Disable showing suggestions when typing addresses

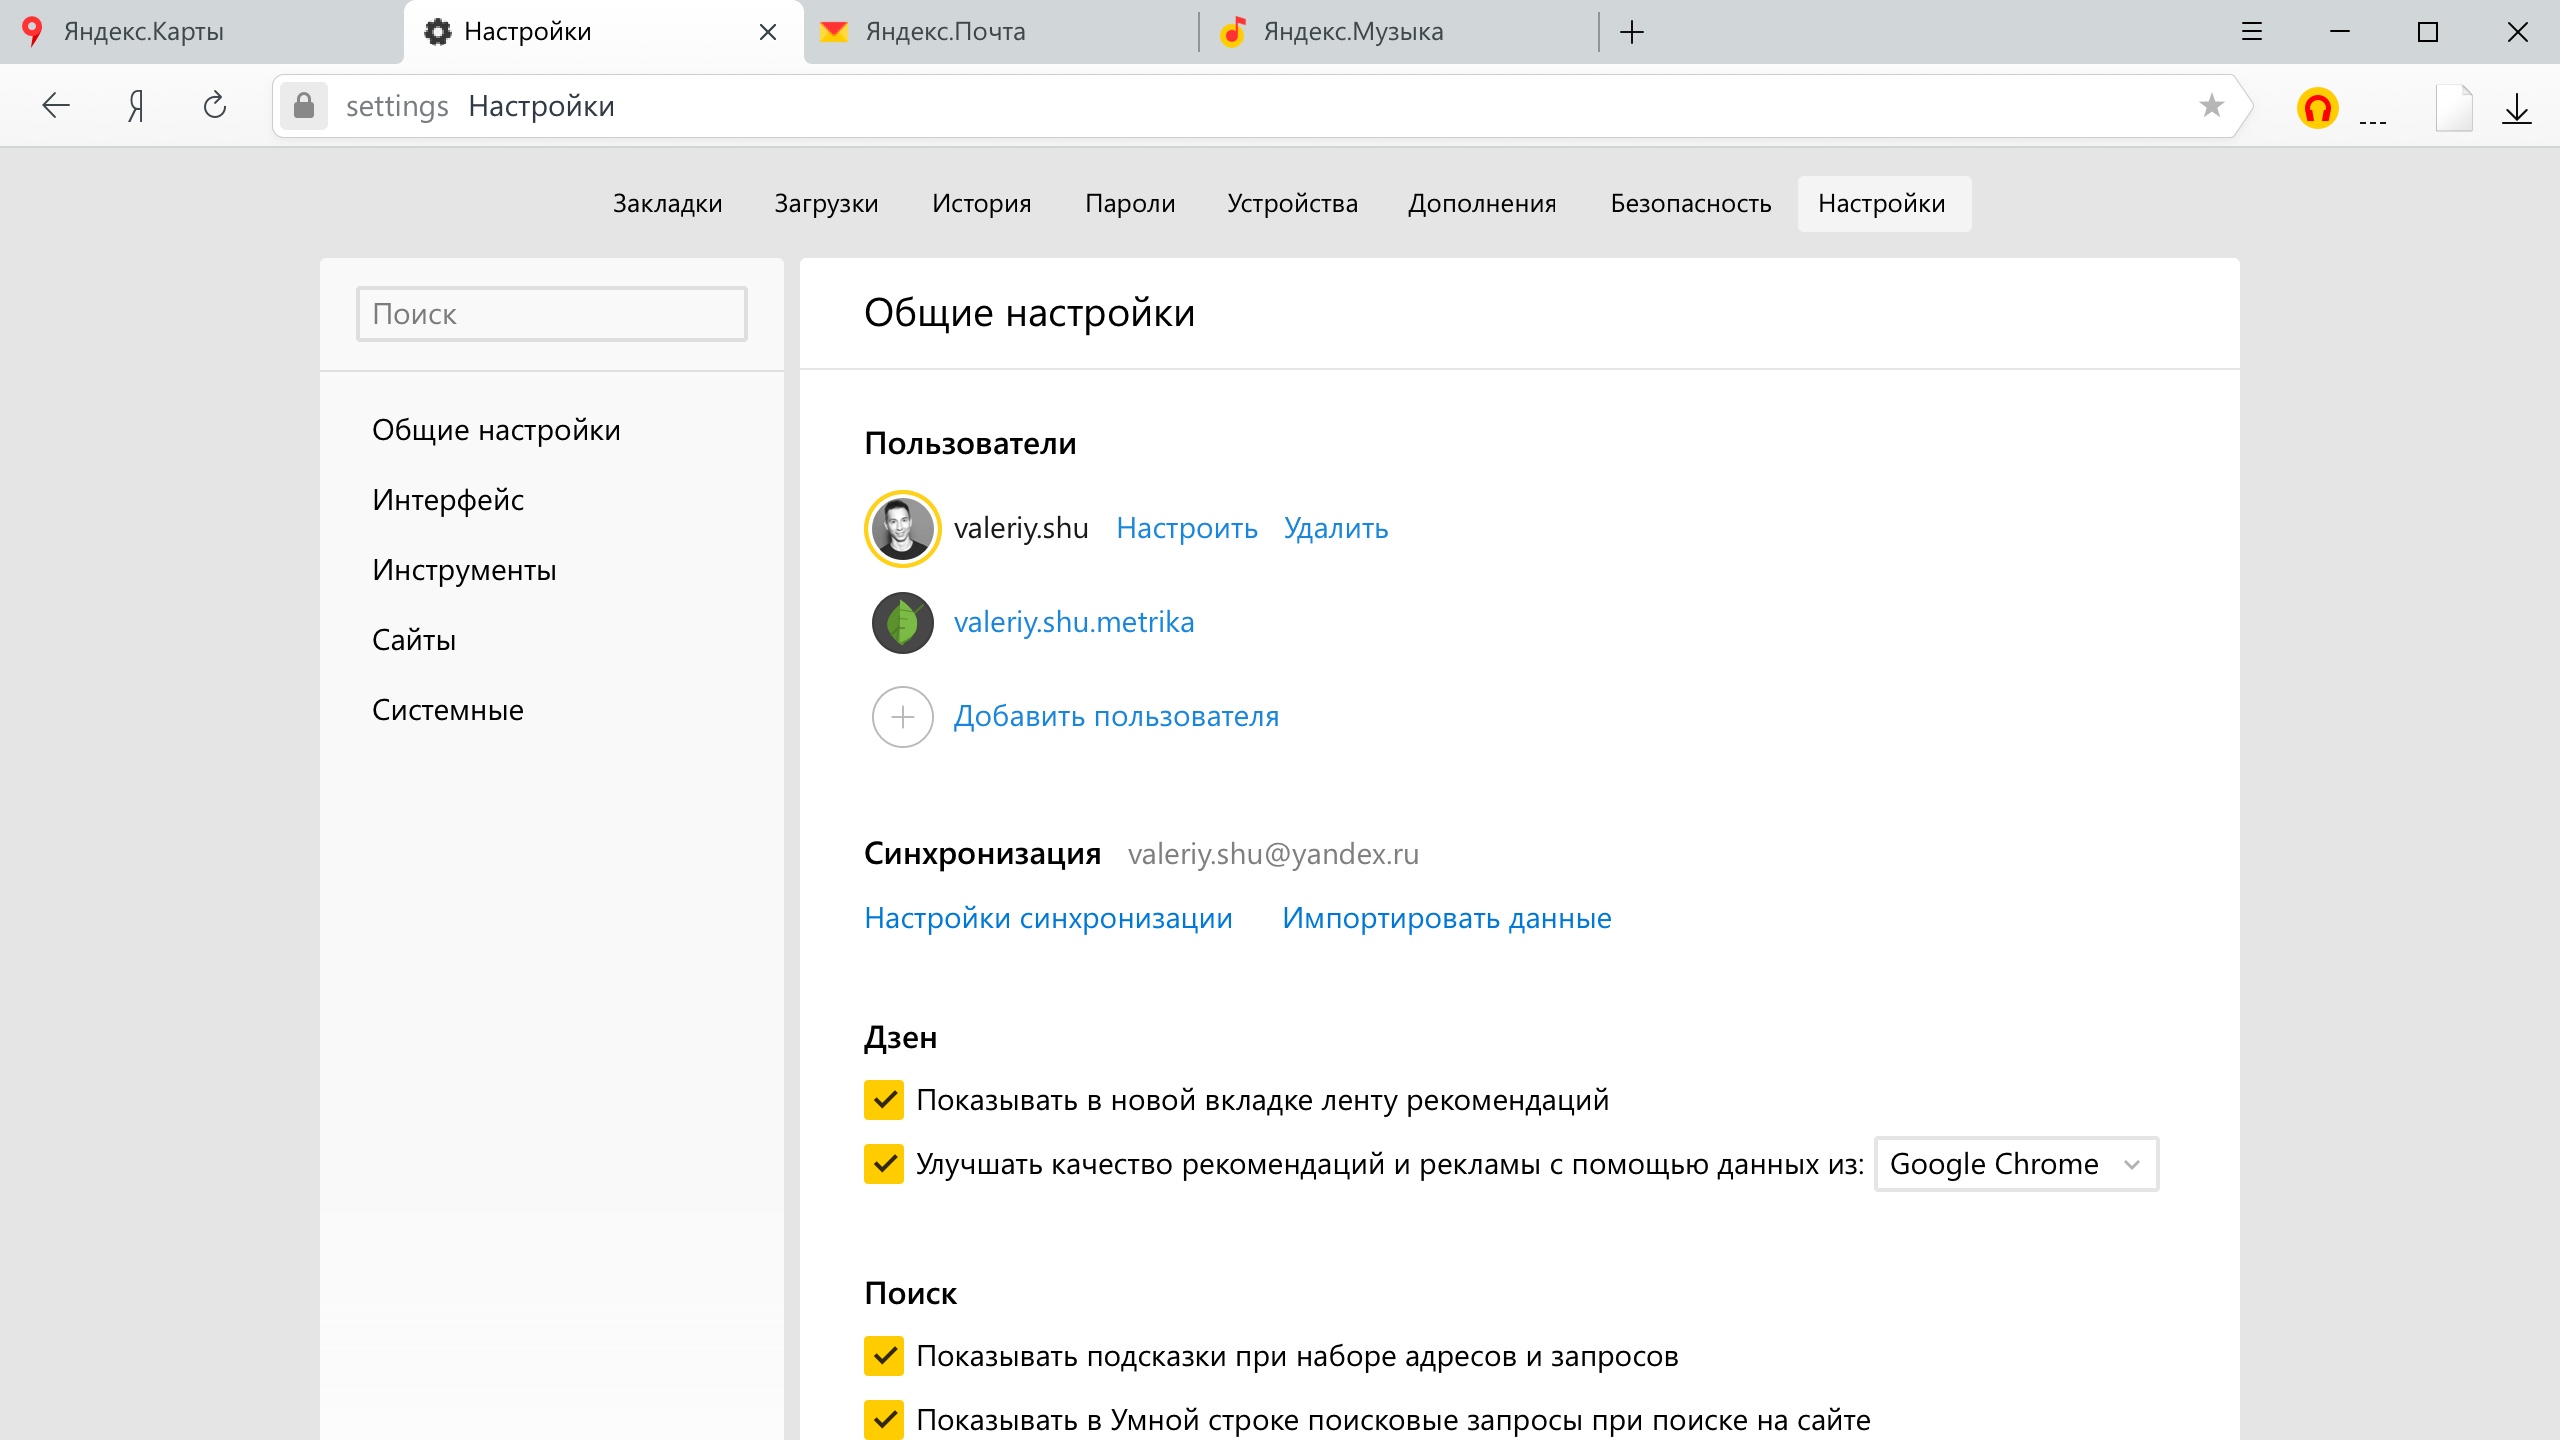click(884, 1356)
